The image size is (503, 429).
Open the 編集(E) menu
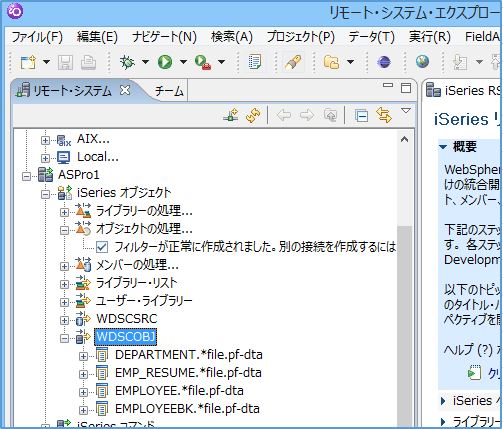click(97, 37)
